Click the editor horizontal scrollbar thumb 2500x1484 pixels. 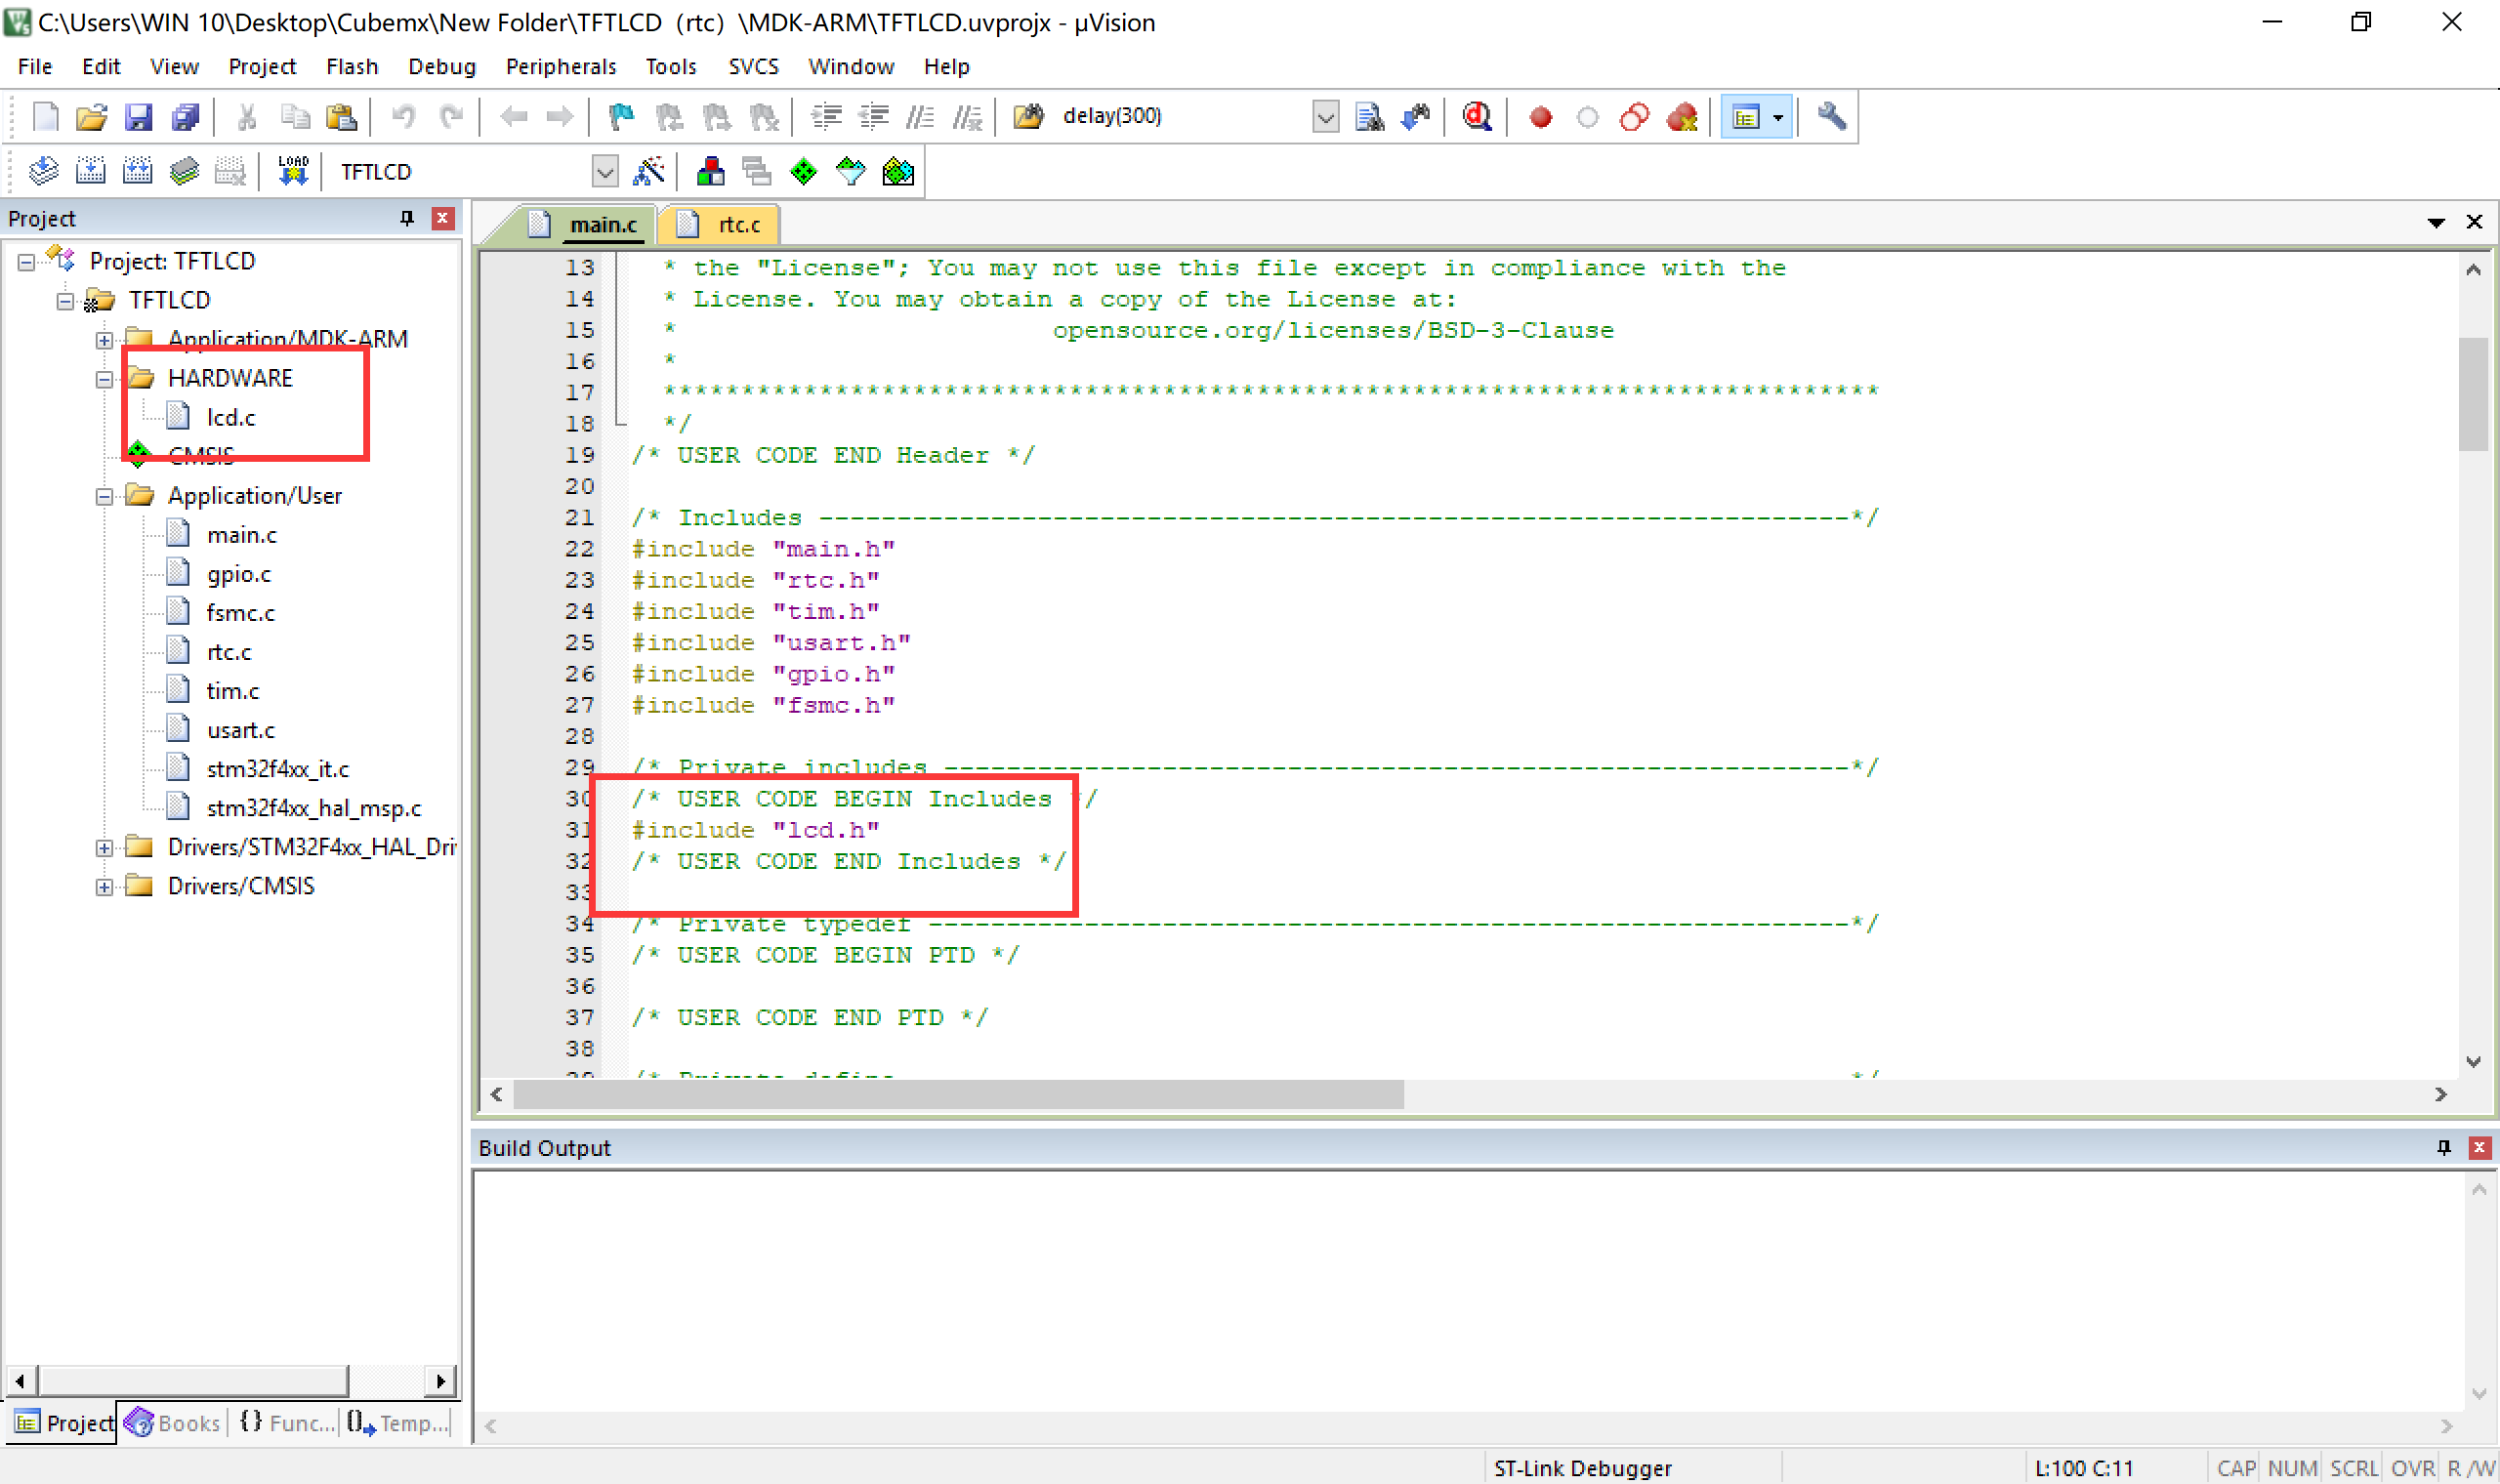pos(957,1094)
